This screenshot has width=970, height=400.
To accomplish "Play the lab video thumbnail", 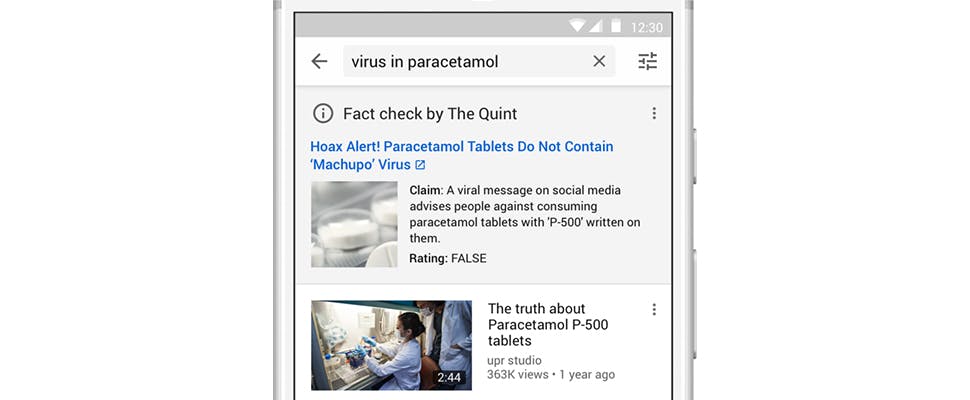I will tap(392, 346).
